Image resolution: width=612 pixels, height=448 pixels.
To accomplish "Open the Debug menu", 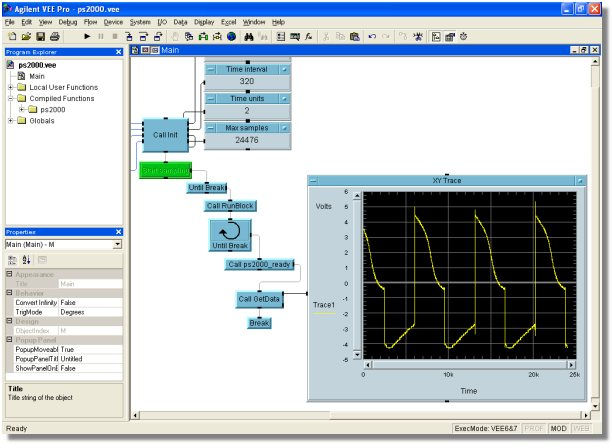I will click(x=68, y=22).
